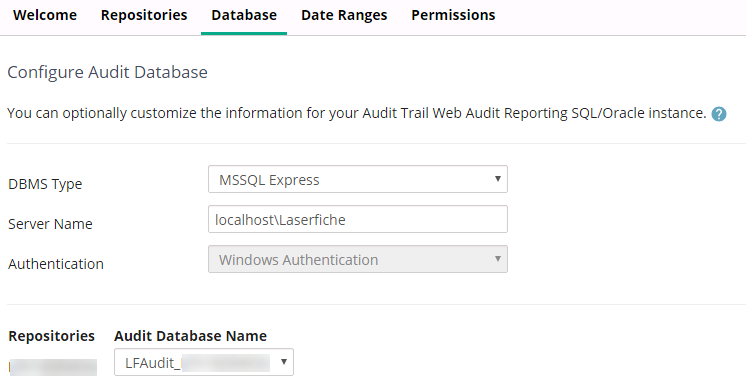Click the Server Name input field

pos(358,219)
